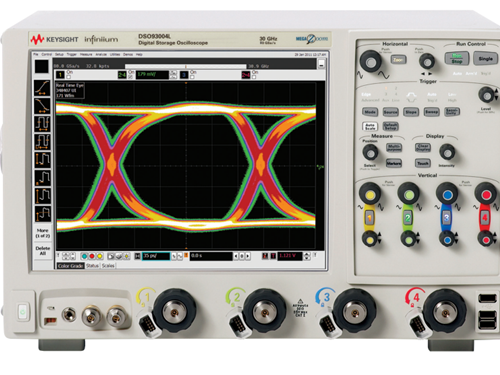Viewport: 500px width, 375px height.
Task: Toggle the red 2-4 channel On checkbox
Action: point(254,77)
